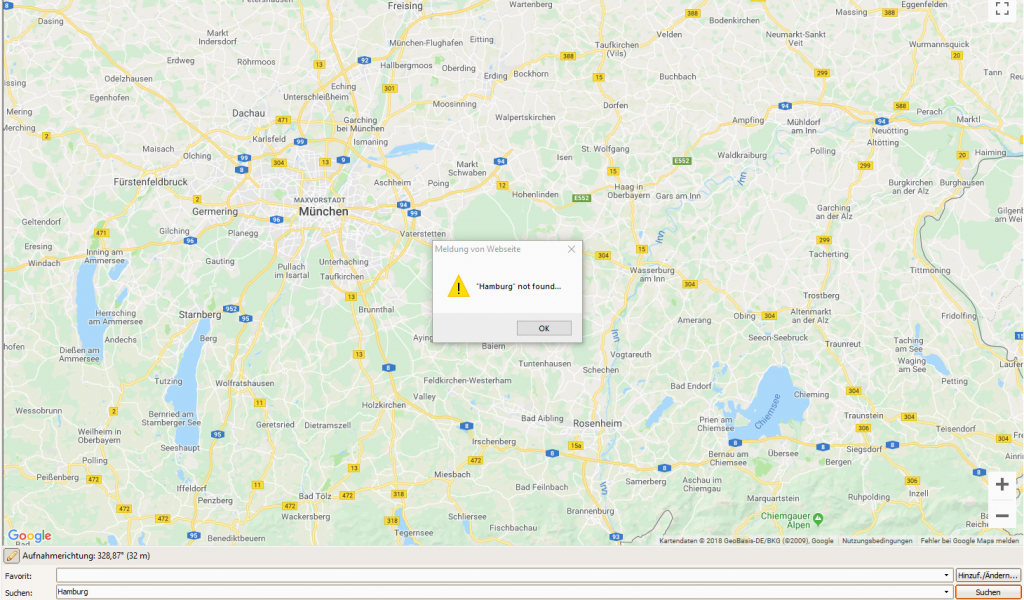Click the Starnberg map label
Image resolution: width=1024 pixels, height=600 pixels.
tap(200, 315)
